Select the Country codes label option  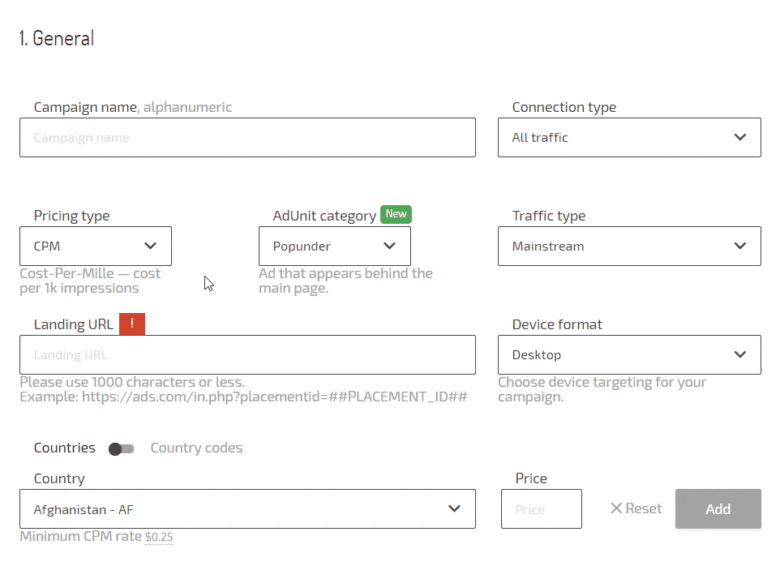(196, 448)
